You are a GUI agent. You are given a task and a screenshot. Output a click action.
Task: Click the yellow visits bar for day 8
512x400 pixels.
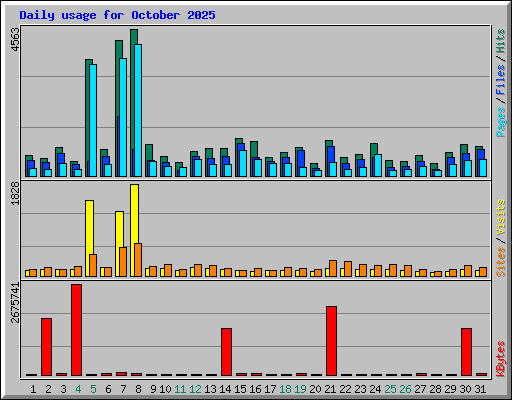click(x=134, y=230)
